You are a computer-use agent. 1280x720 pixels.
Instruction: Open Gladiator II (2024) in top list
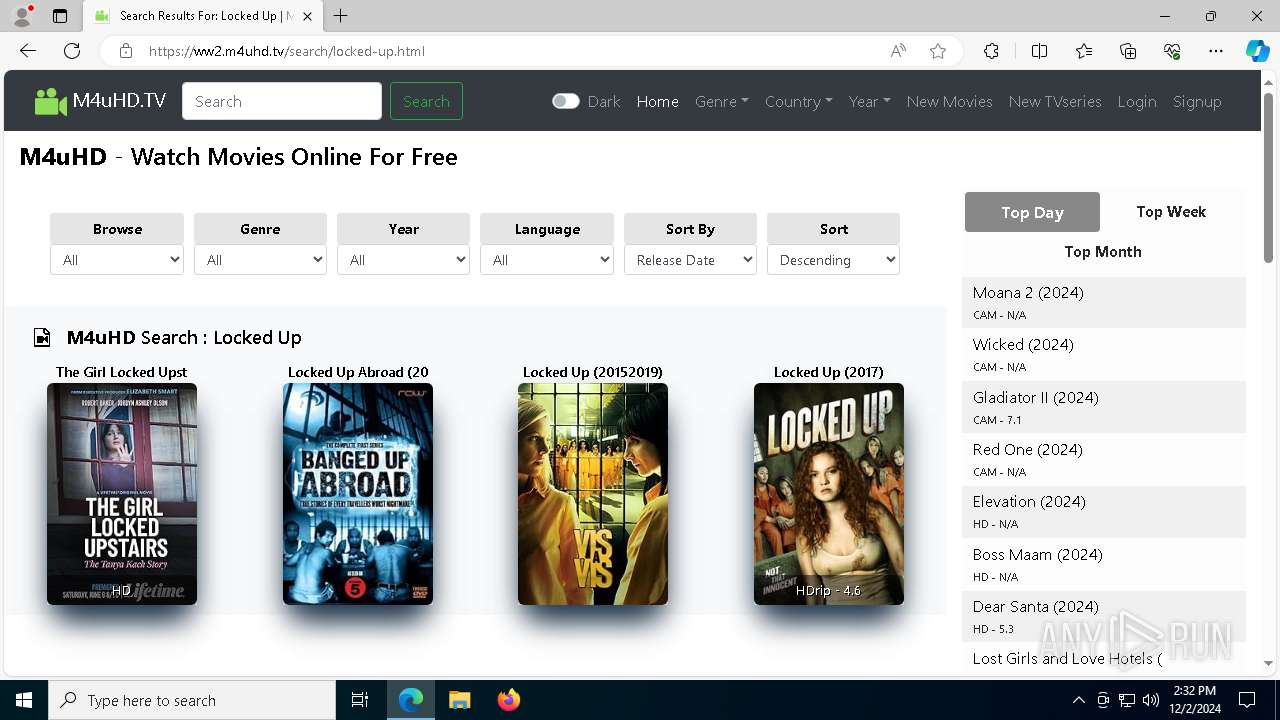coord(1036,397)
